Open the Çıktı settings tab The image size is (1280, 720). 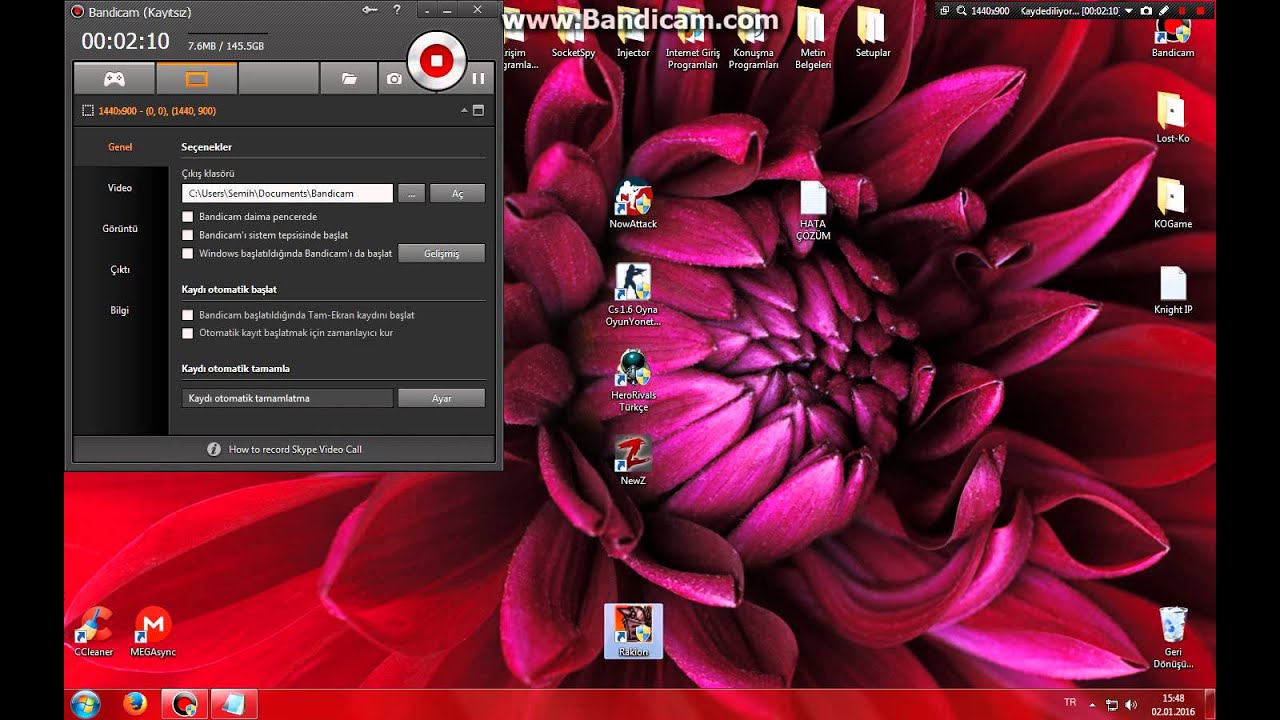pyautogui.click(x=120, y=270)
